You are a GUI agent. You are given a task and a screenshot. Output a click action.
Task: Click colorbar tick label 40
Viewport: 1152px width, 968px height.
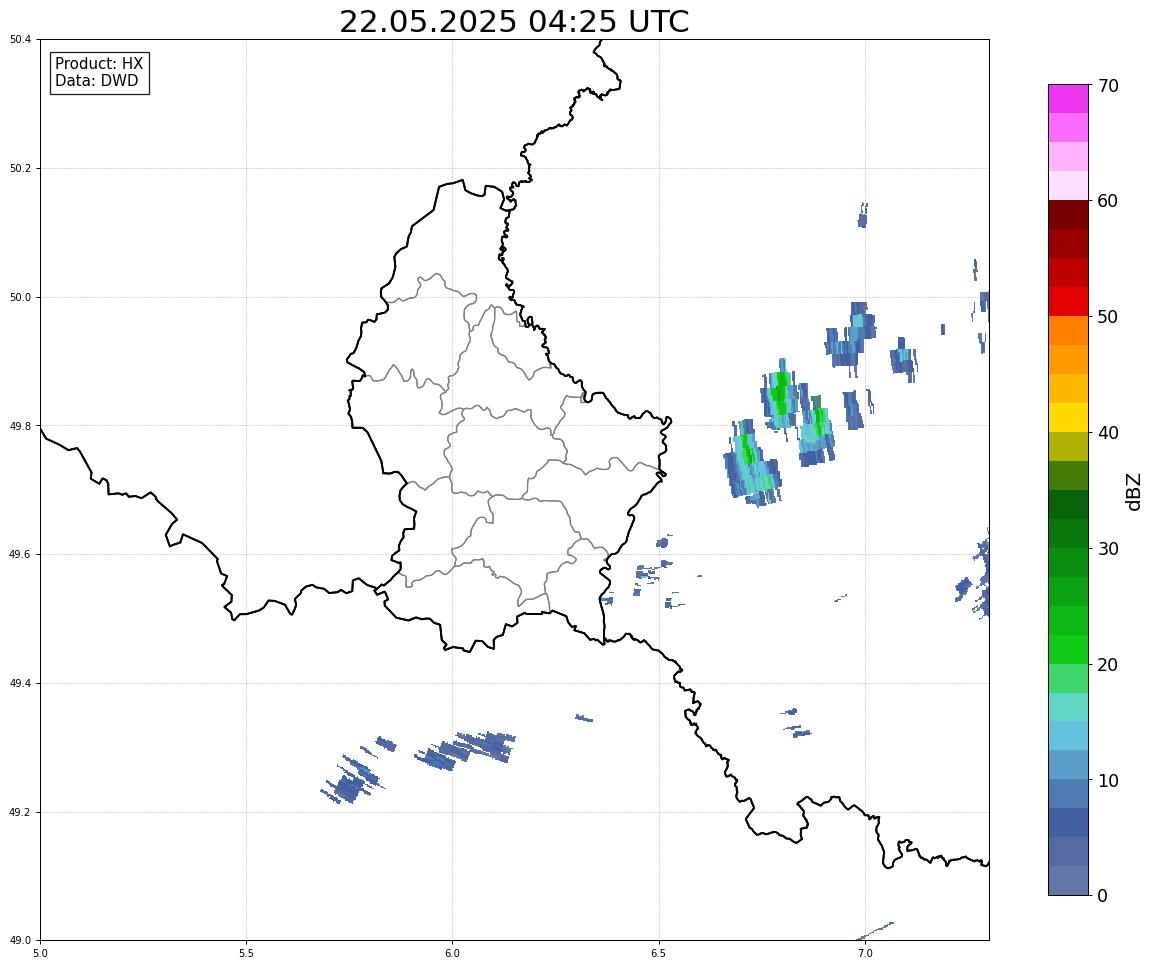coord(1108,433)
